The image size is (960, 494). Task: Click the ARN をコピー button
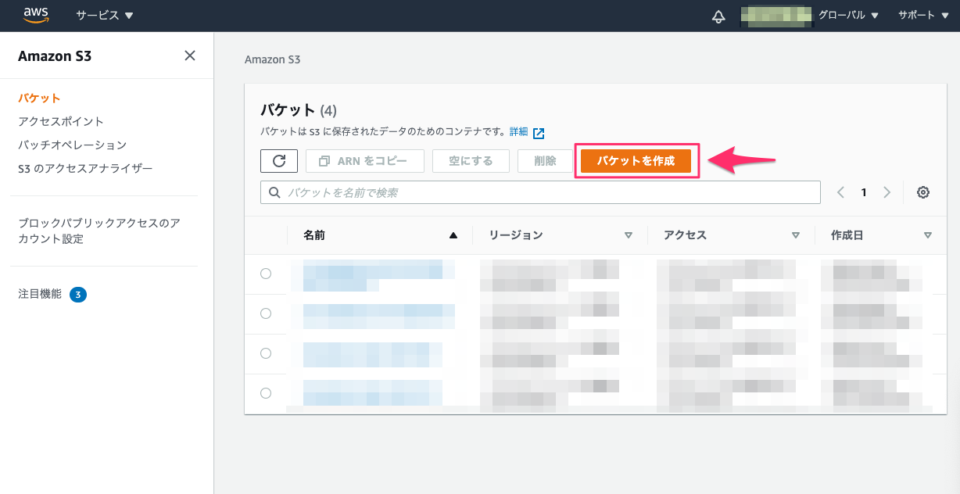[x=365, y=161]
